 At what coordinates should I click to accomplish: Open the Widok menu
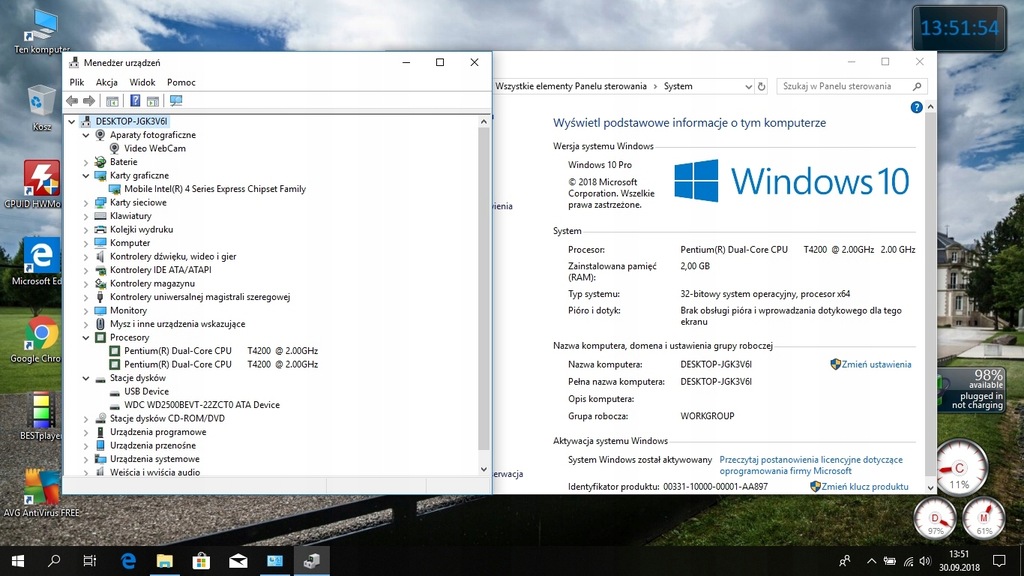pos(142,82)
